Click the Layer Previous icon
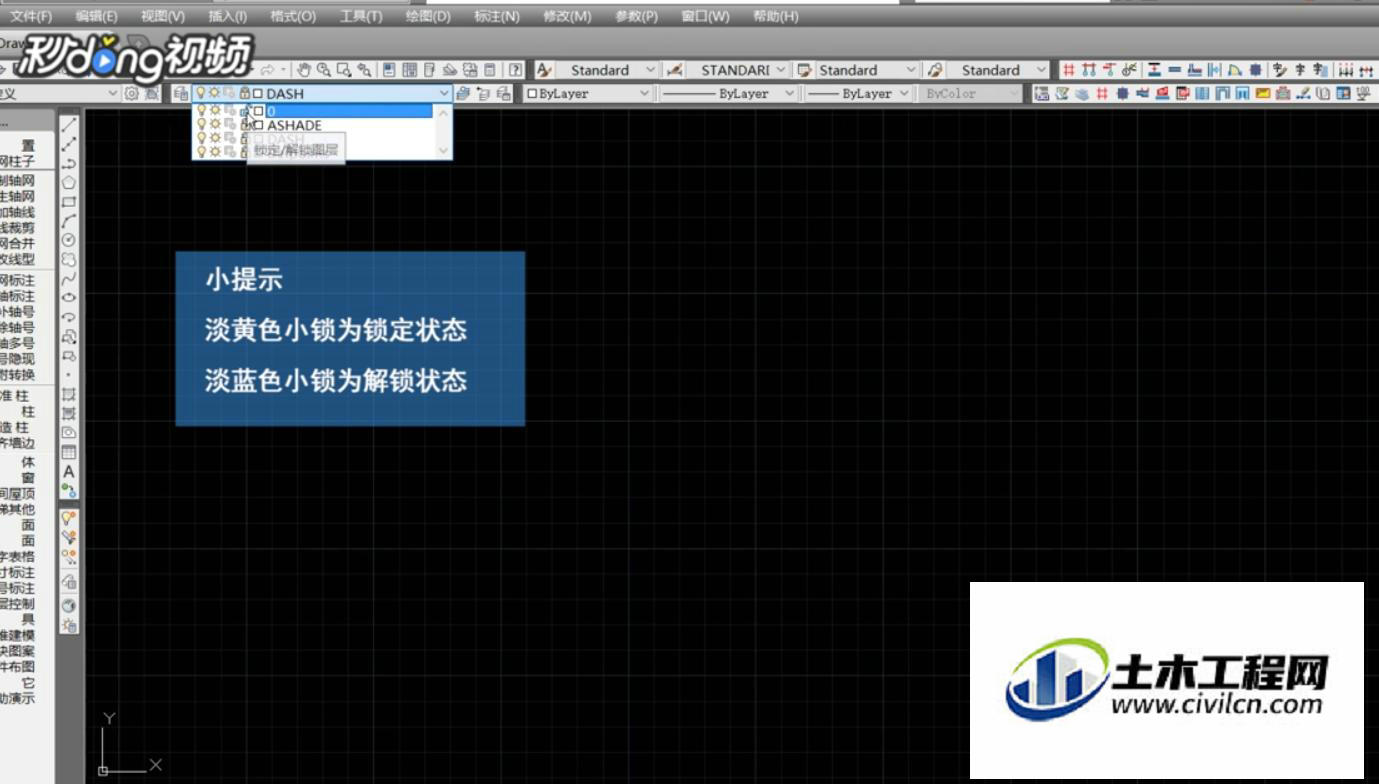 [x=484, y=93]
